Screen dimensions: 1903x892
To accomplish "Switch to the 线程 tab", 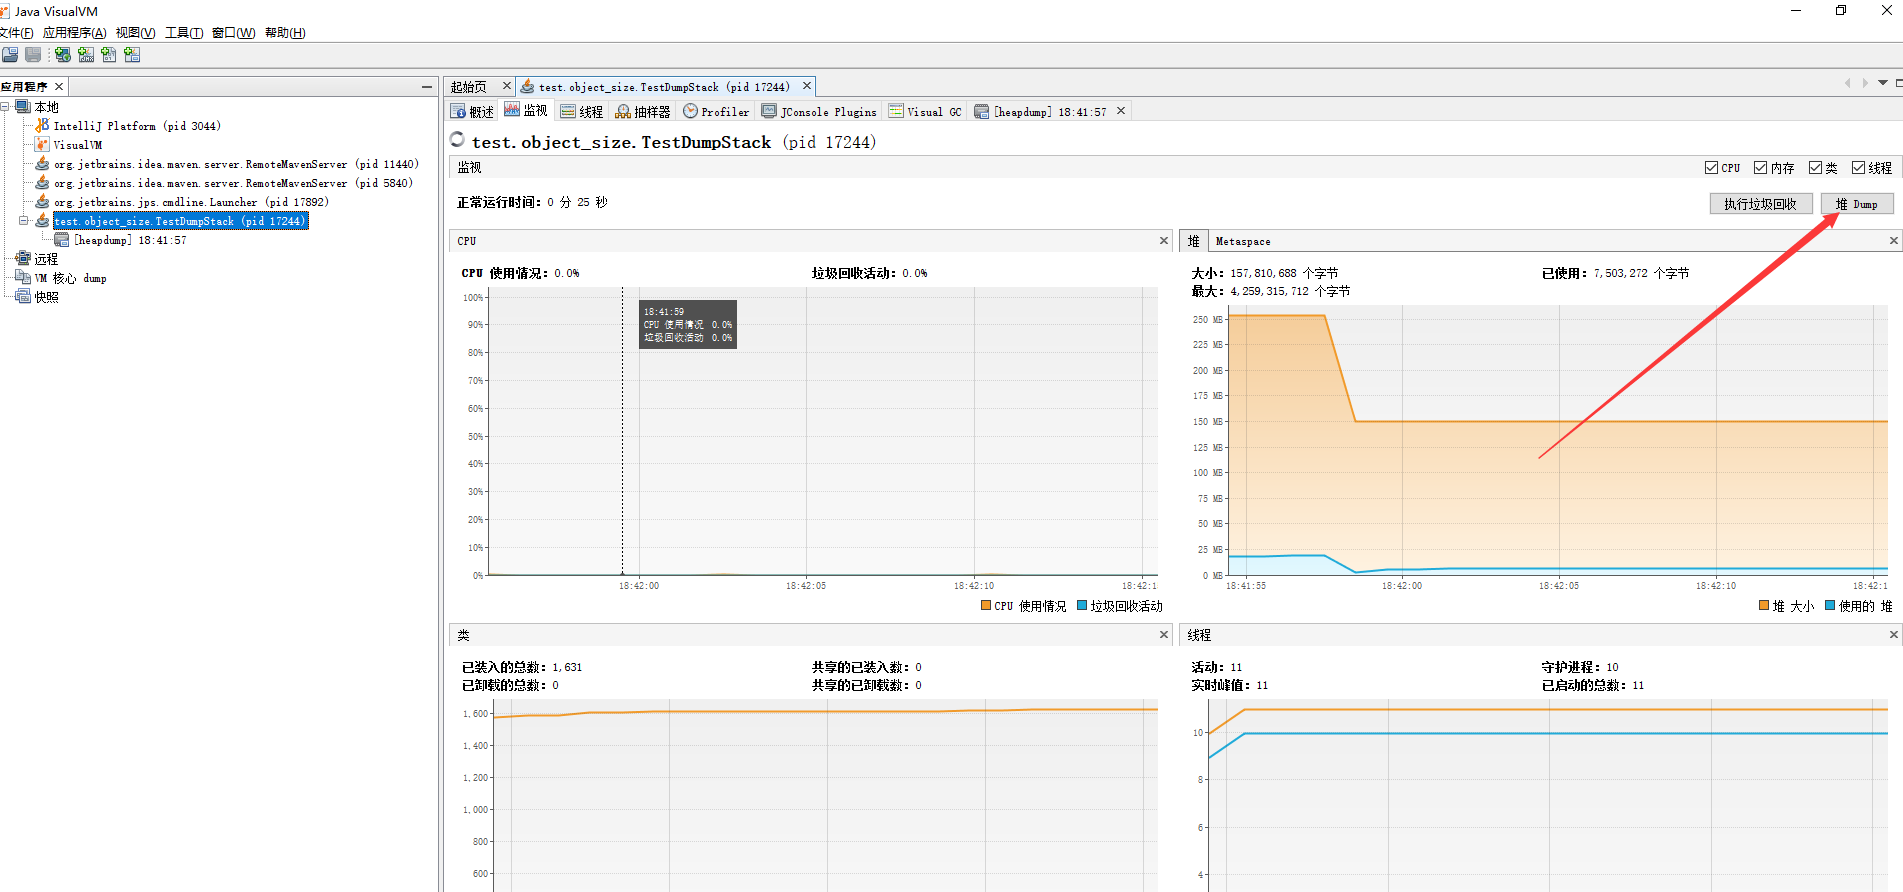I will pos(582,111).
